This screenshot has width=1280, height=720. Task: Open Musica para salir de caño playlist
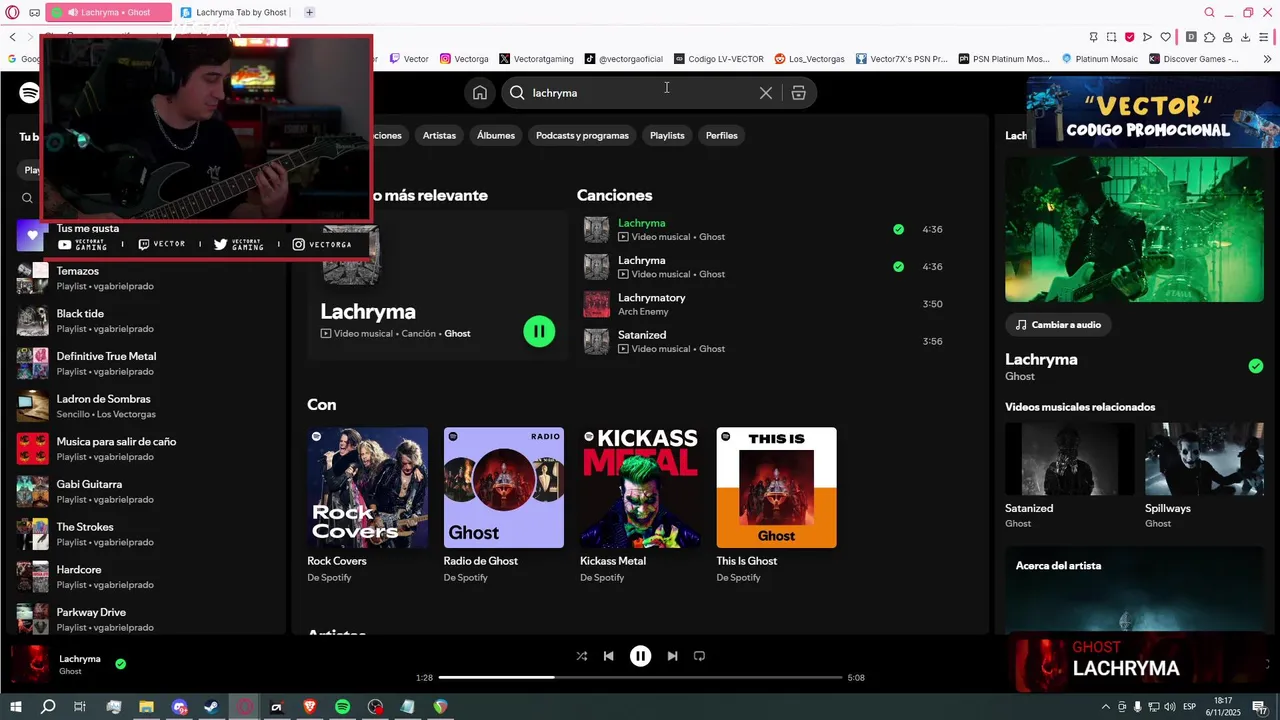[x=145, y=449]
